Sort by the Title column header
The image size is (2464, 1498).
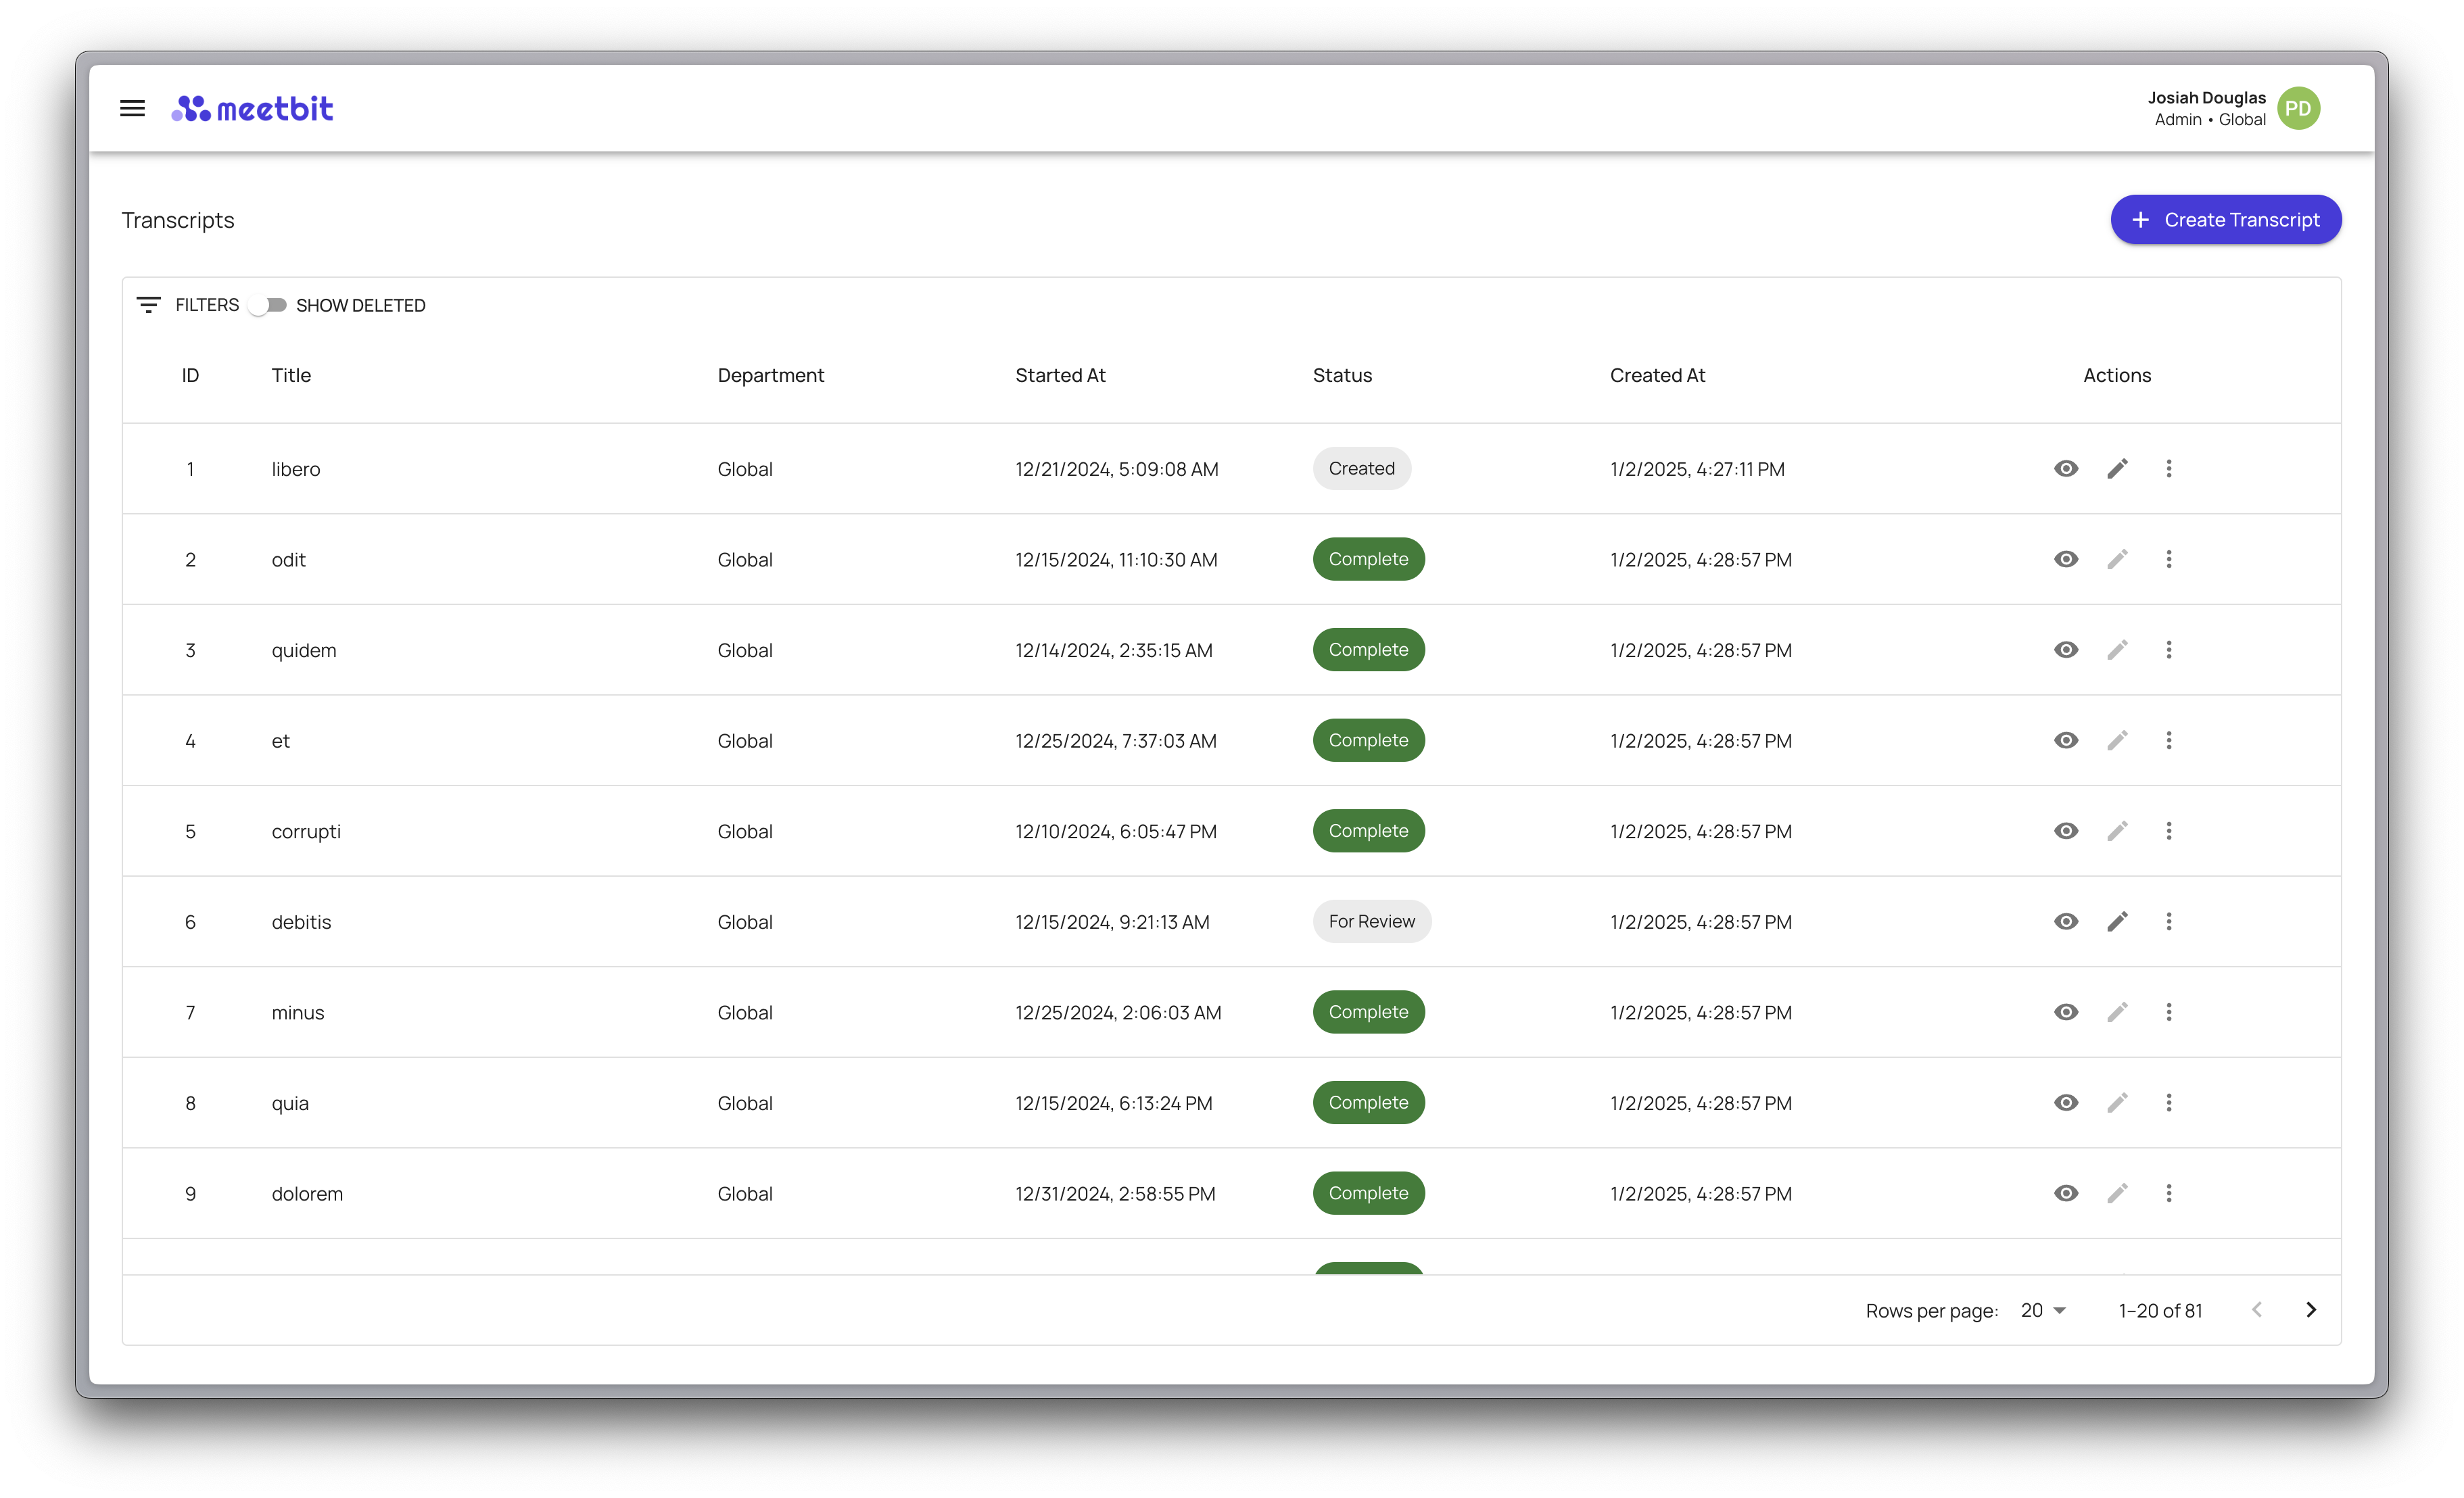[x=291, y=376]
